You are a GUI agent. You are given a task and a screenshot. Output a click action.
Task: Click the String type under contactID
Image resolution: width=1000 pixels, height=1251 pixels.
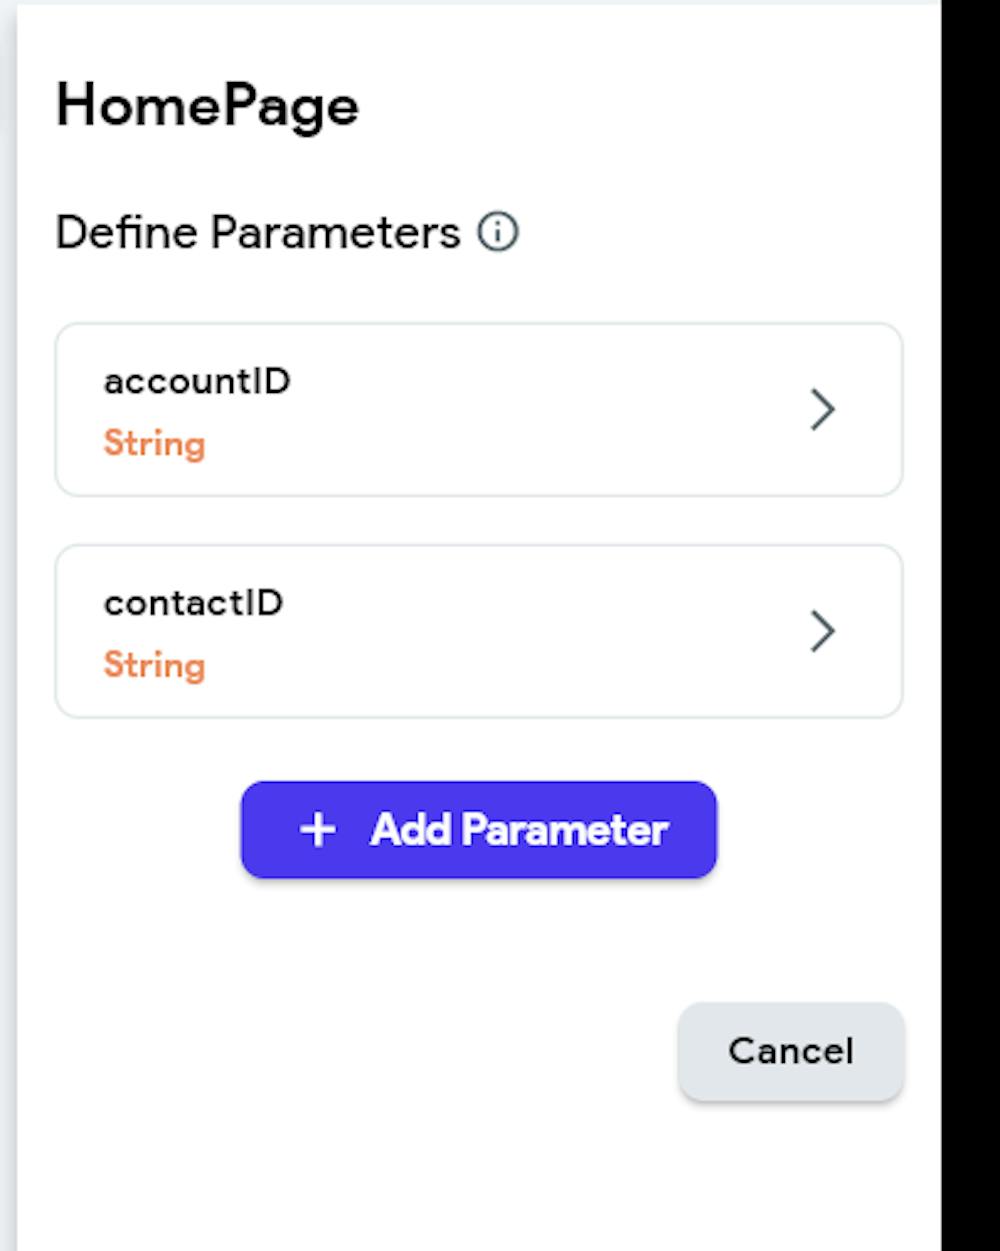click(155, 665)
